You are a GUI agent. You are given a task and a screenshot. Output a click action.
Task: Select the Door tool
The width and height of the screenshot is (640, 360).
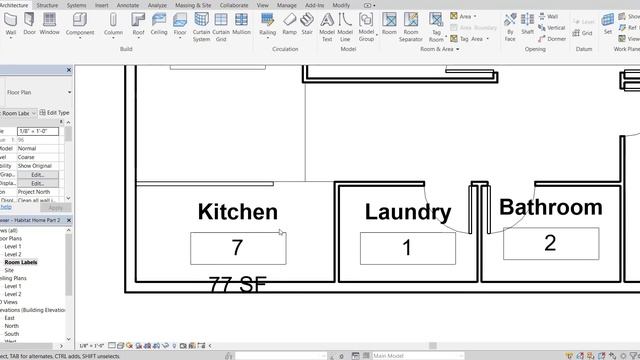29,24
